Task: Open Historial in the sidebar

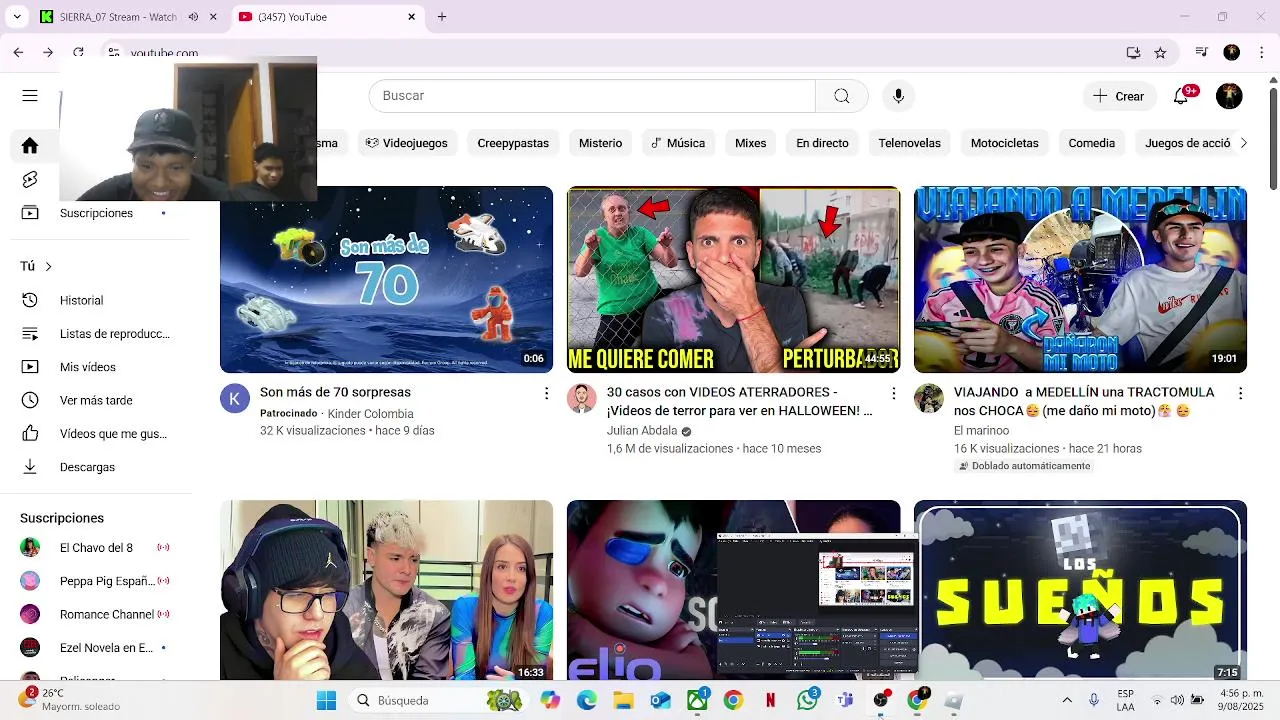Action: click(x=81, y=300)
